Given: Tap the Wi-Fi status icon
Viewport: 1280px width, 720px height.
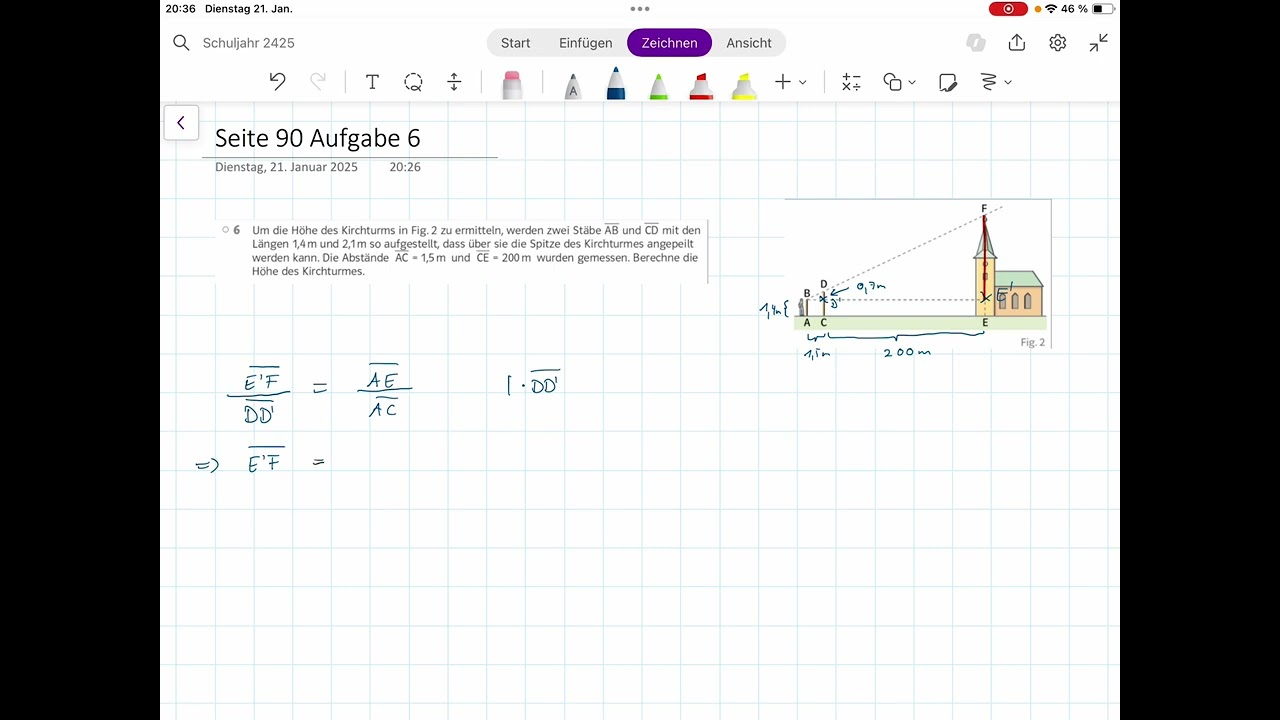Looking at the screenshot, I should pos(1051,9).
